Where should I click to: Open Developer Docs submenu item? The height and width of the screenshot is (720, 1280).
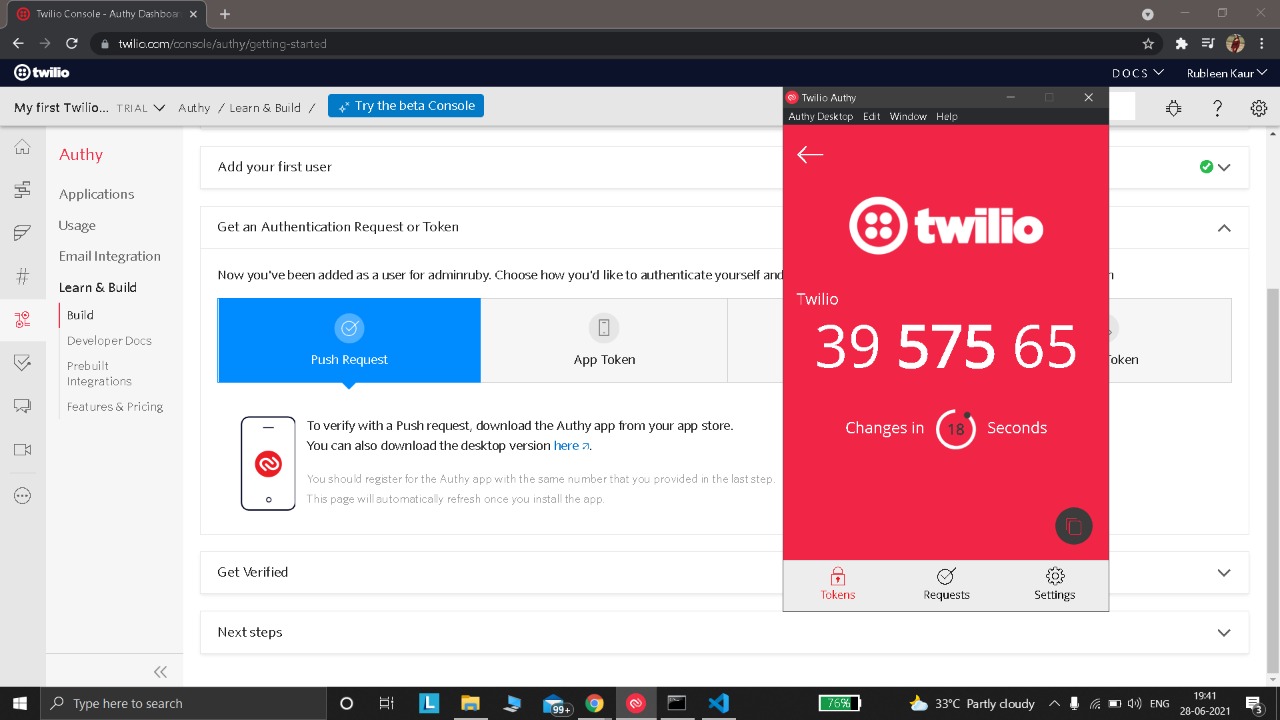[109, 341]
